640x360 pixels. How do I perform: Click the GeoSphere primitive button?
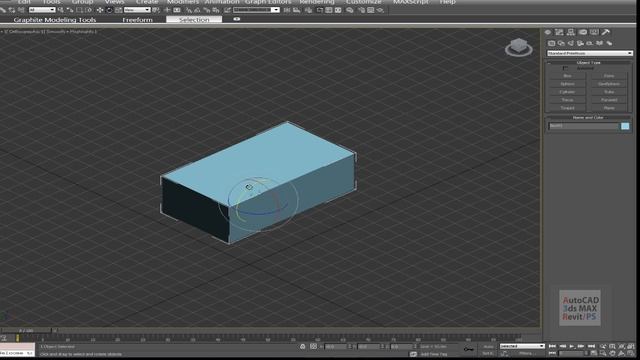pyautogui.click(x=609, y=84)
